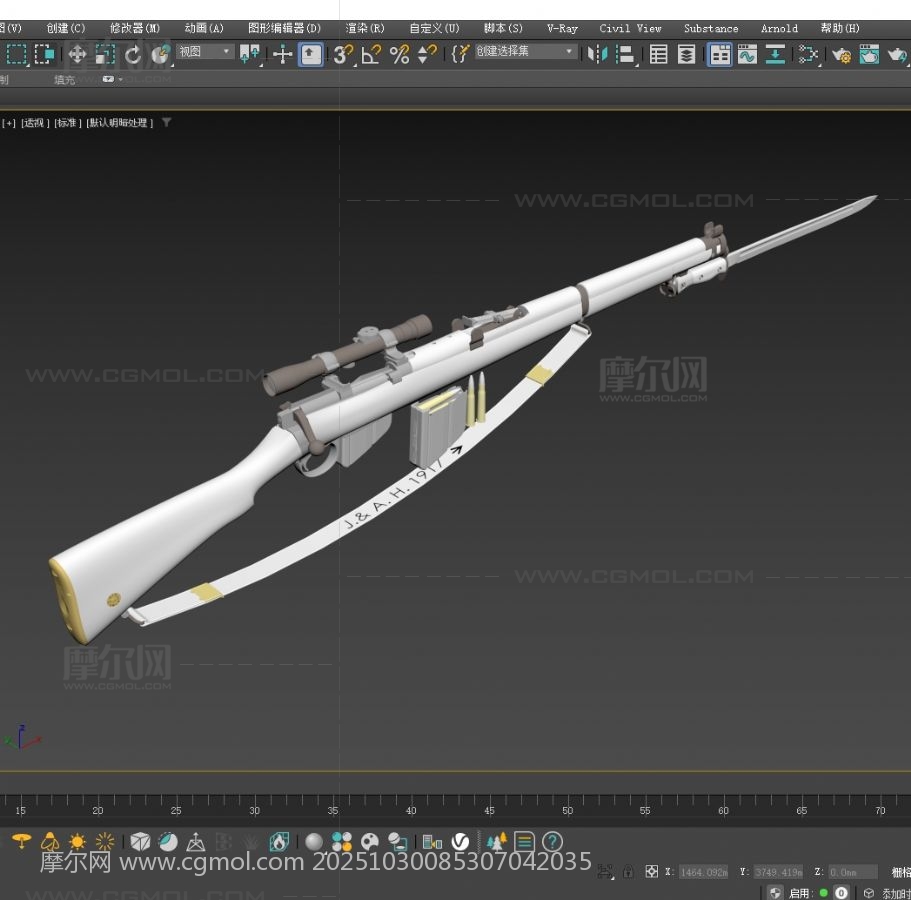Click the Select and Move tool
Image resolution: width=911 pixels, height=900 pixels.
77,55
